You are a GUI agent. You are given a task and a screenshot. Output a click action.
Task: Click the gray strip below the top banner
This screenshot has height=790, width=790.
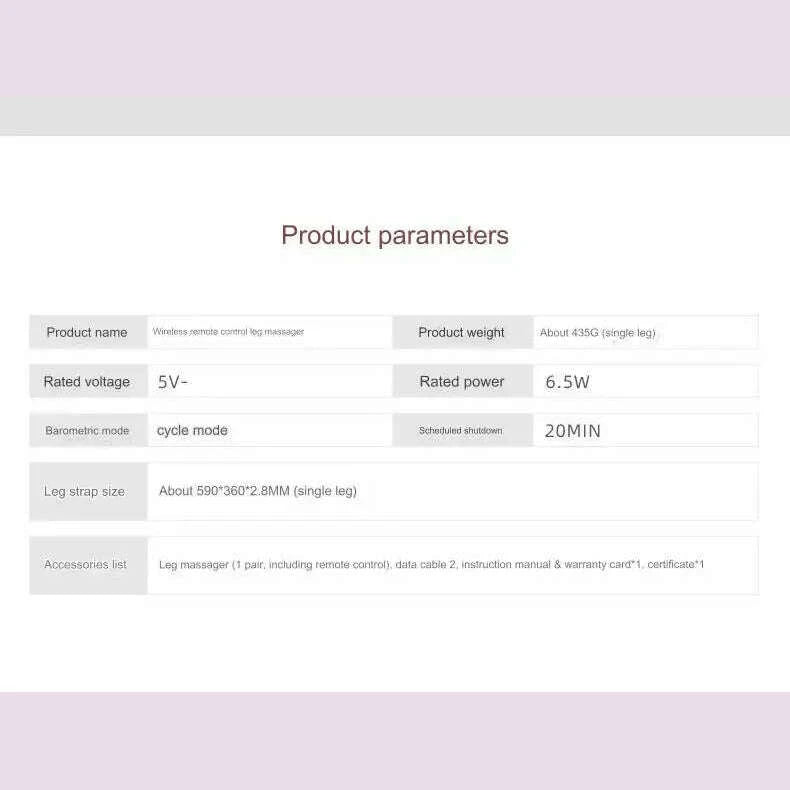pyautogui.click(x=395, y=116)
